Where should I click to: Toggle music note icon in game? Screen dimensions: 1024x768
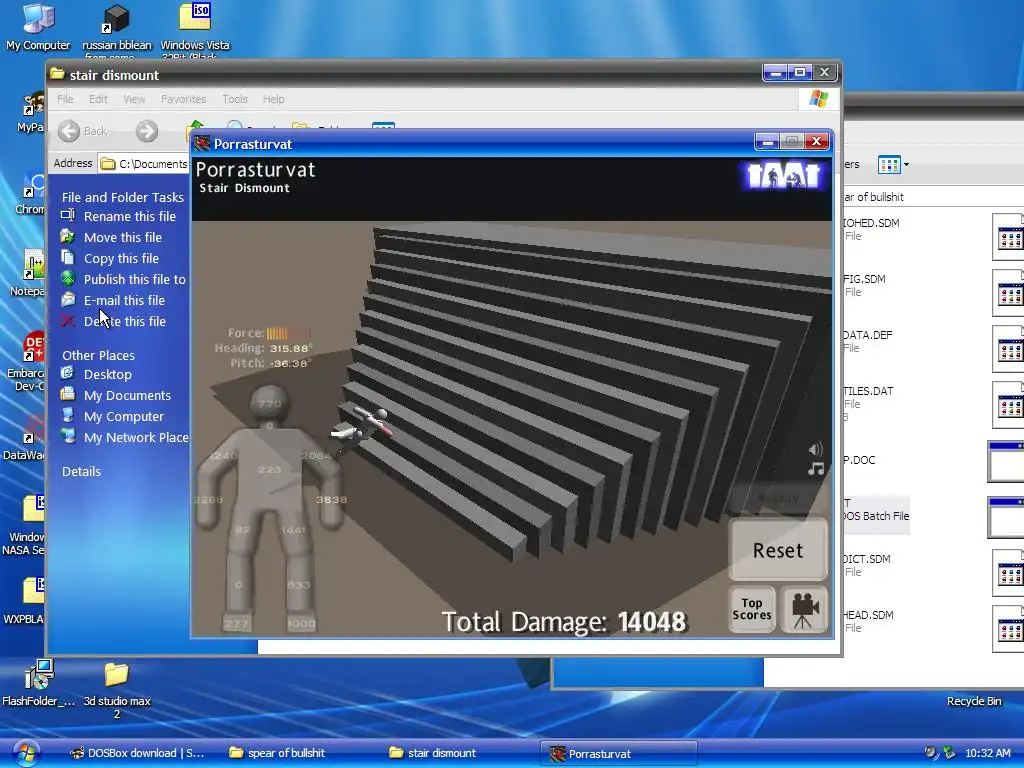(816, 469)
